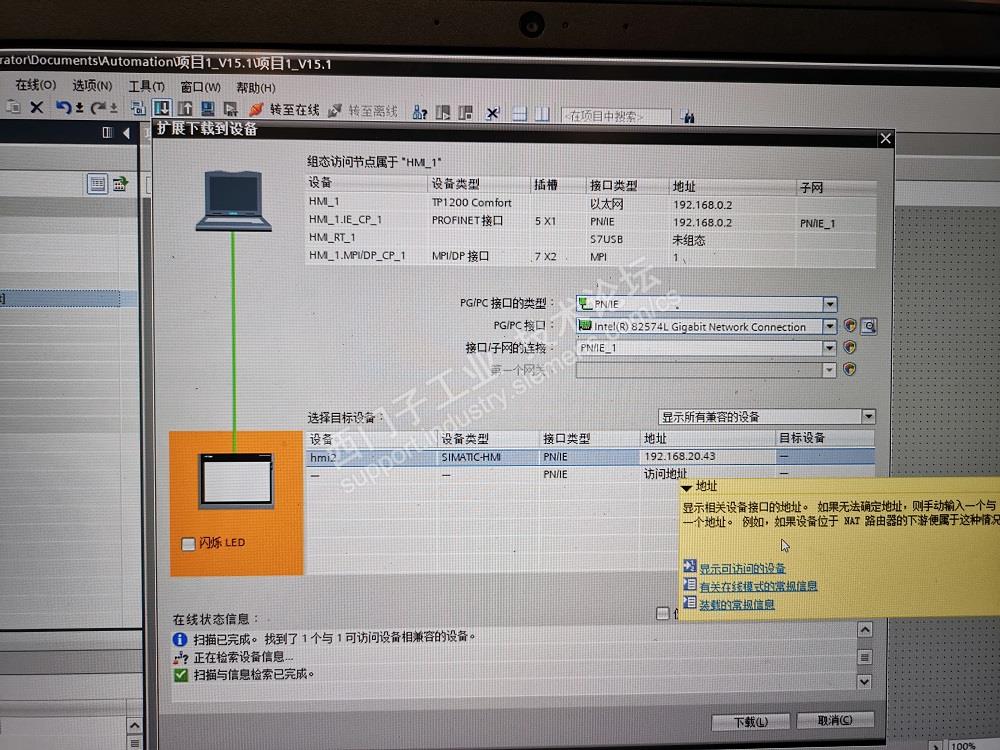Click the project tree table view icon
The height and width of the screenshot is (750, 1000).
pyautogui.click(x=97, y=184)
